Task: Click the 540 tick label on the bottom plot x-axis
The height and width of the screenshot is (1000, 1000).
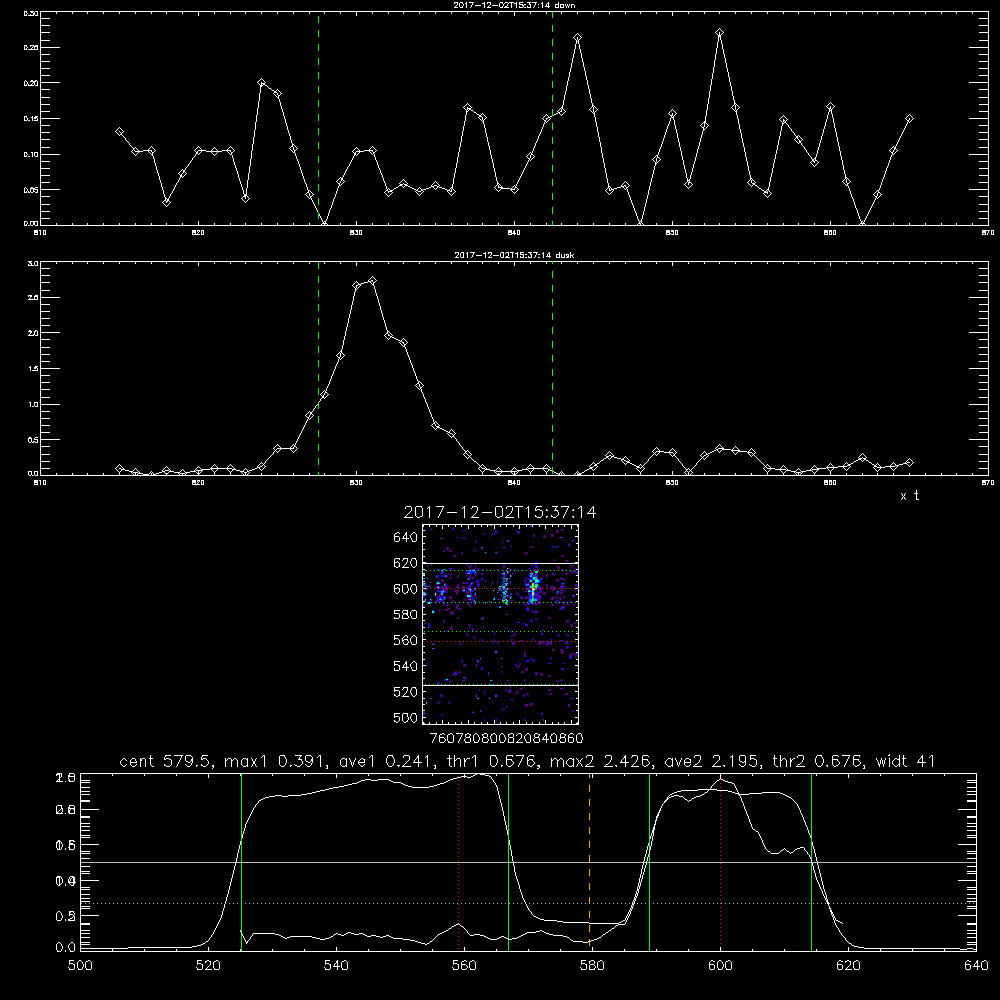Action: tap(336, 966)
